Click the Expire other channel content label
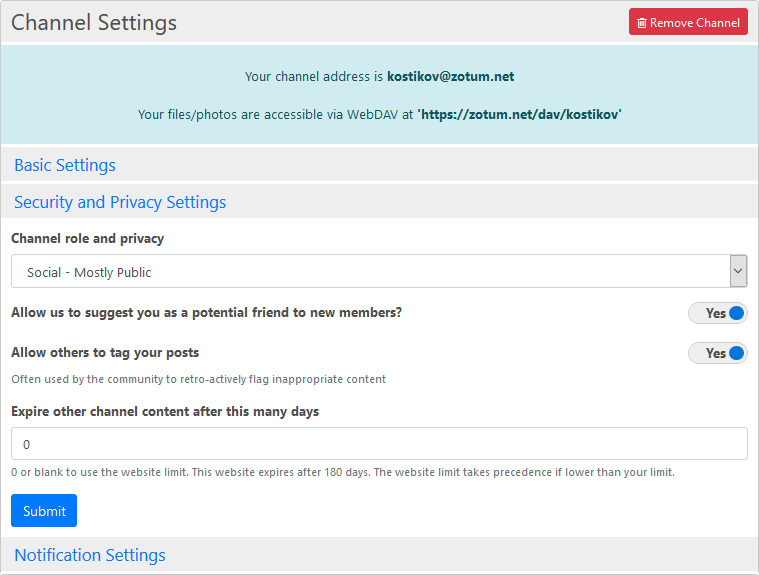The width and height of the screenshot is (759, 575). (x=165, y=411)
